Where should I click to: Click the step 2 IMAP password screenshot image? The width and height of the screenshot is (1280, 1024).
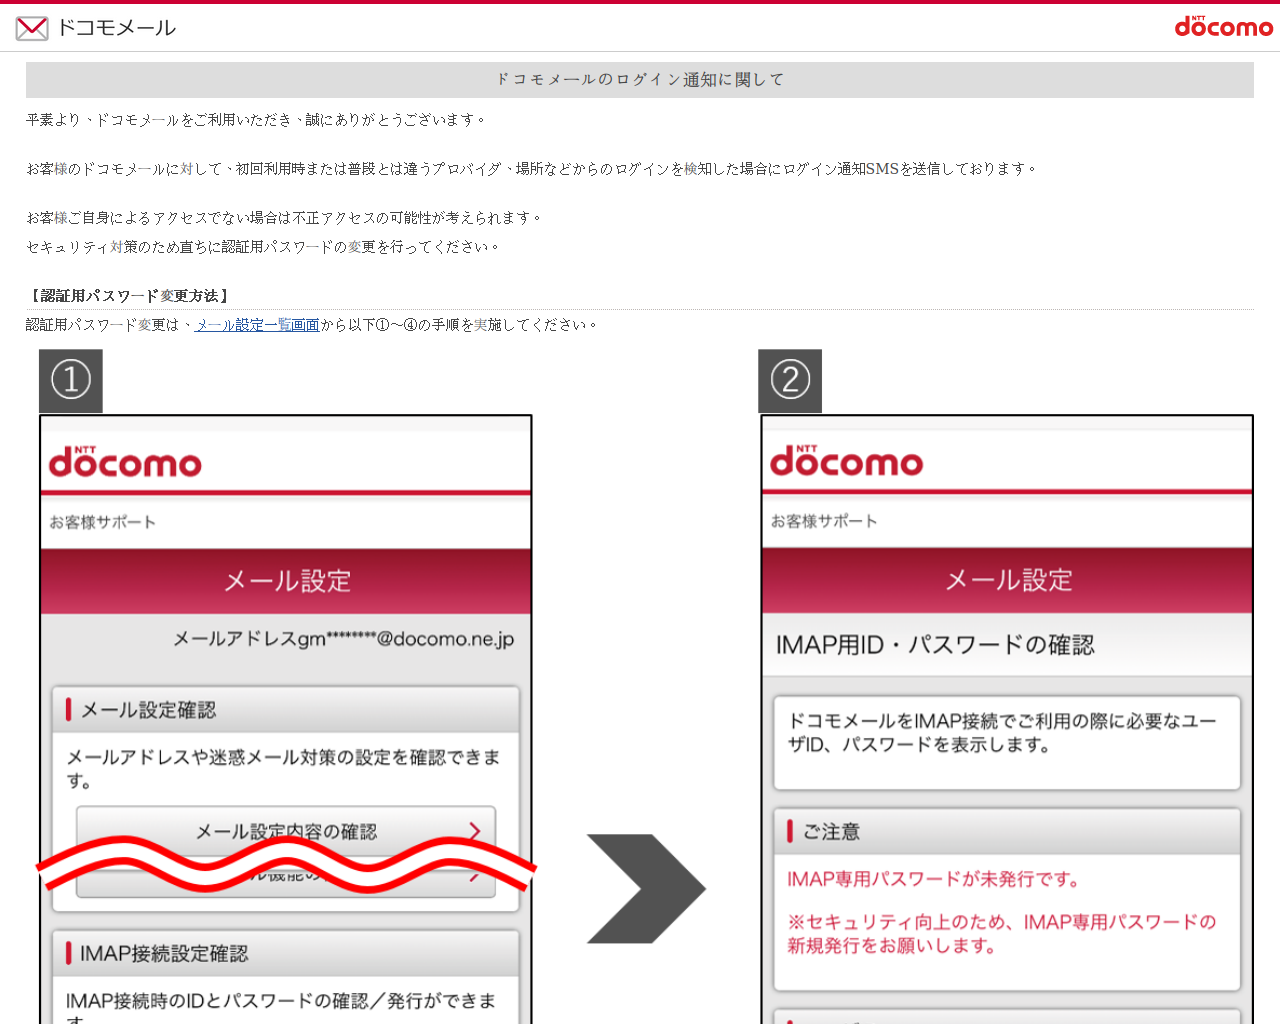pos(1006,686)
